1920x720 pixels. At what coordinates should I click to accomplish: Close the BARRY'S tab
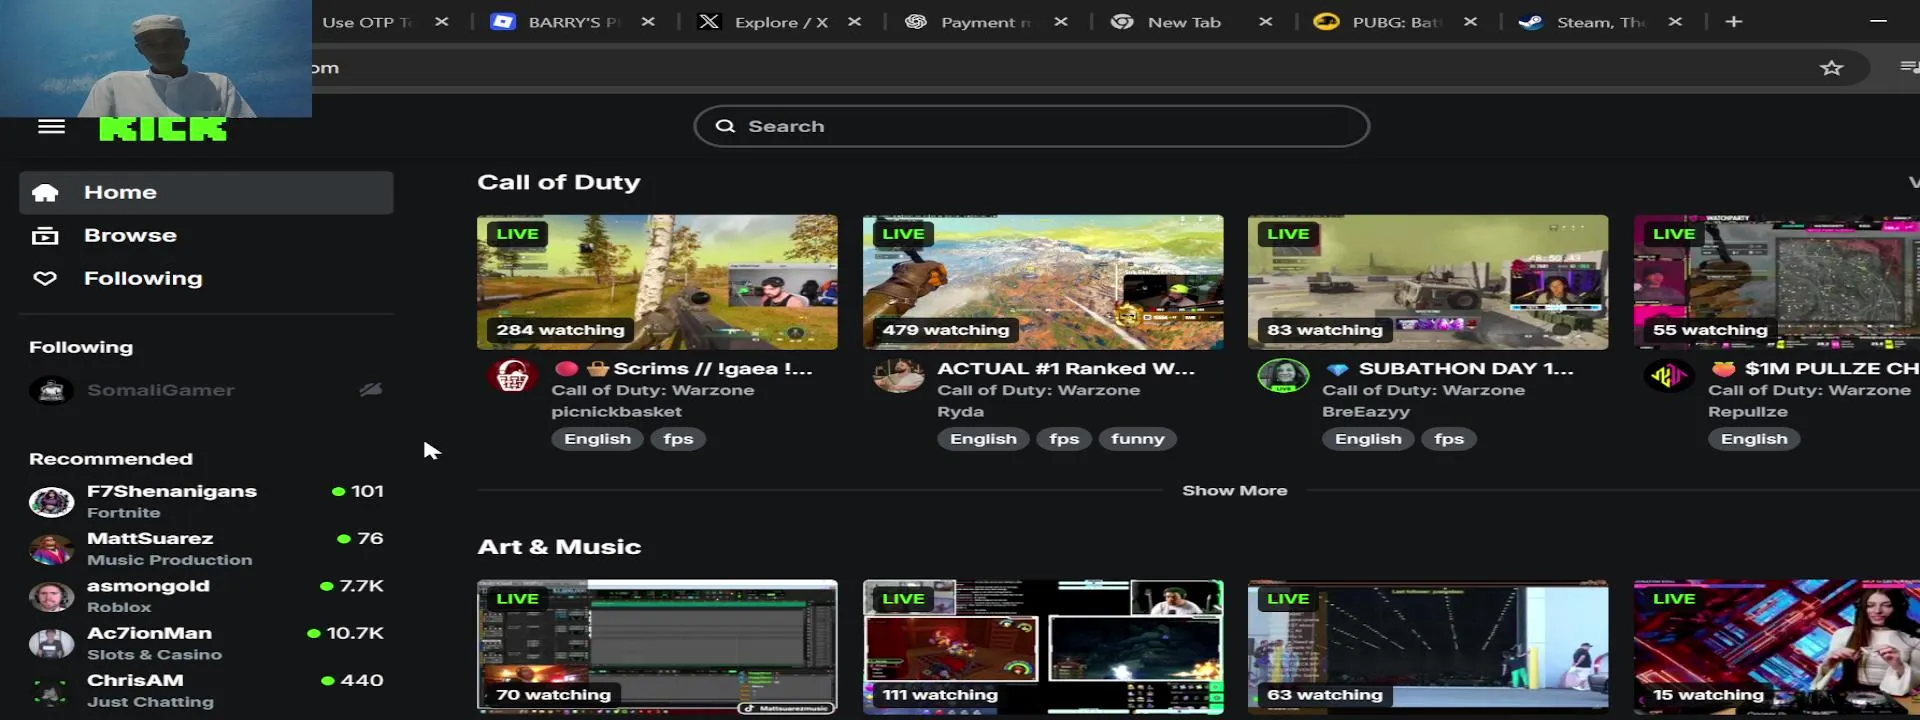point(648,22)
